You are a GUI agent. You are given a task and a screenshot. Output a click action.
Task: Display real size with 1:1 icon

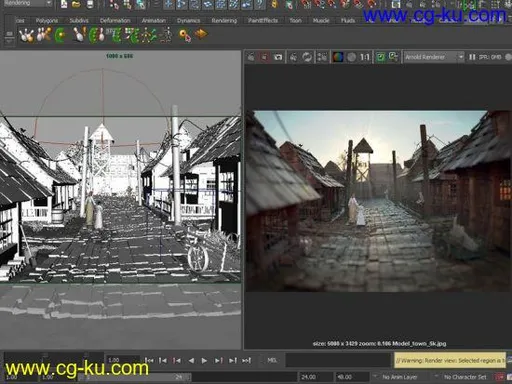click(365, 57)
